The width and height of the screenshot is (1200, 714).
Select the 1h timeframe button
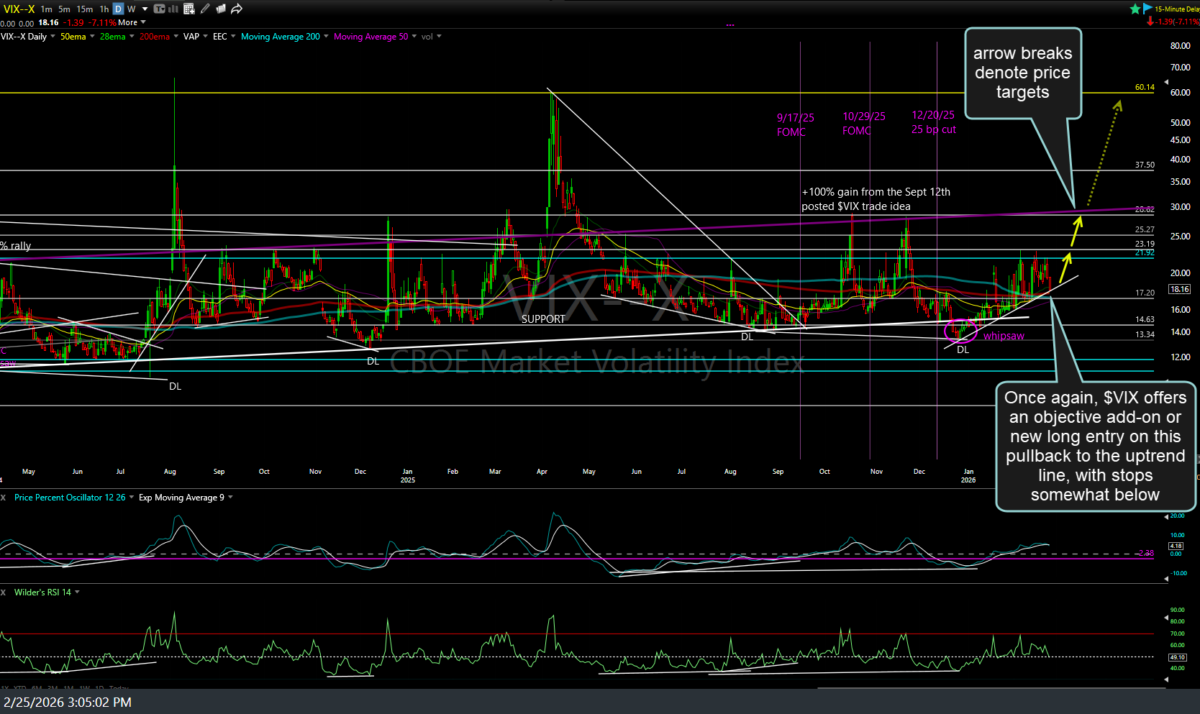103,8
